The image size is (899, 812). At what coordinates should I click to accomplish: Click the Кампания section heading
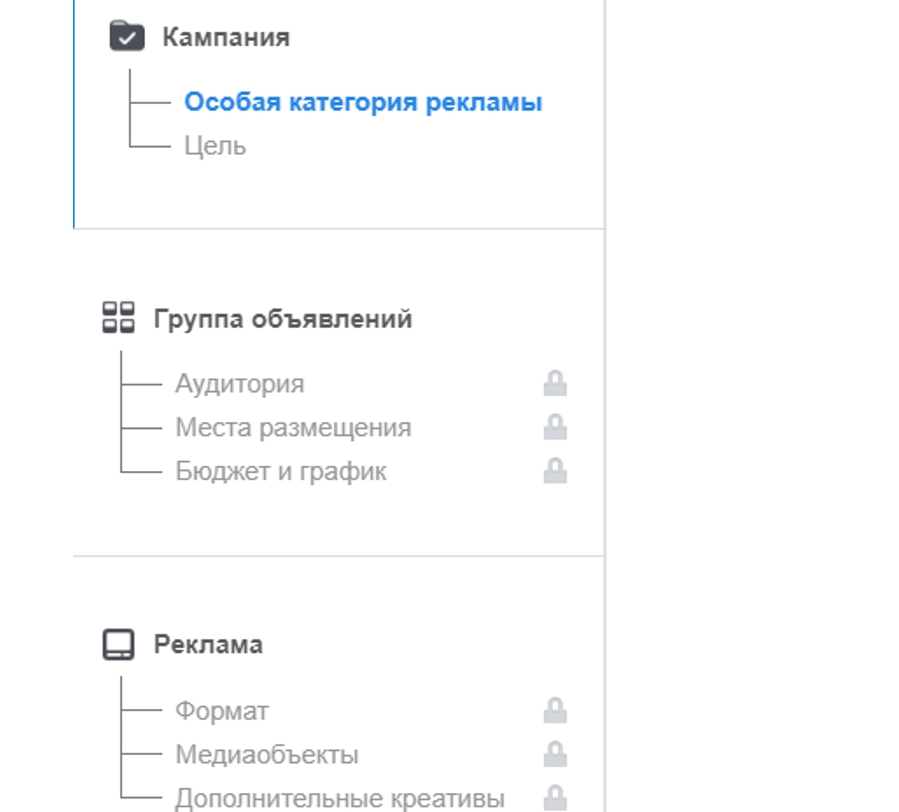coord(226,38)
